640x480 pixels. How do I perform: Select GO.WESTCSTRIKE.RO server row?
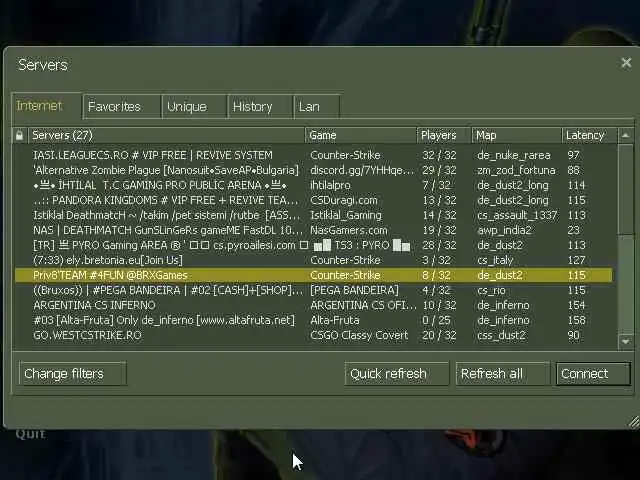pyautogui.click(x=313, y=336)
